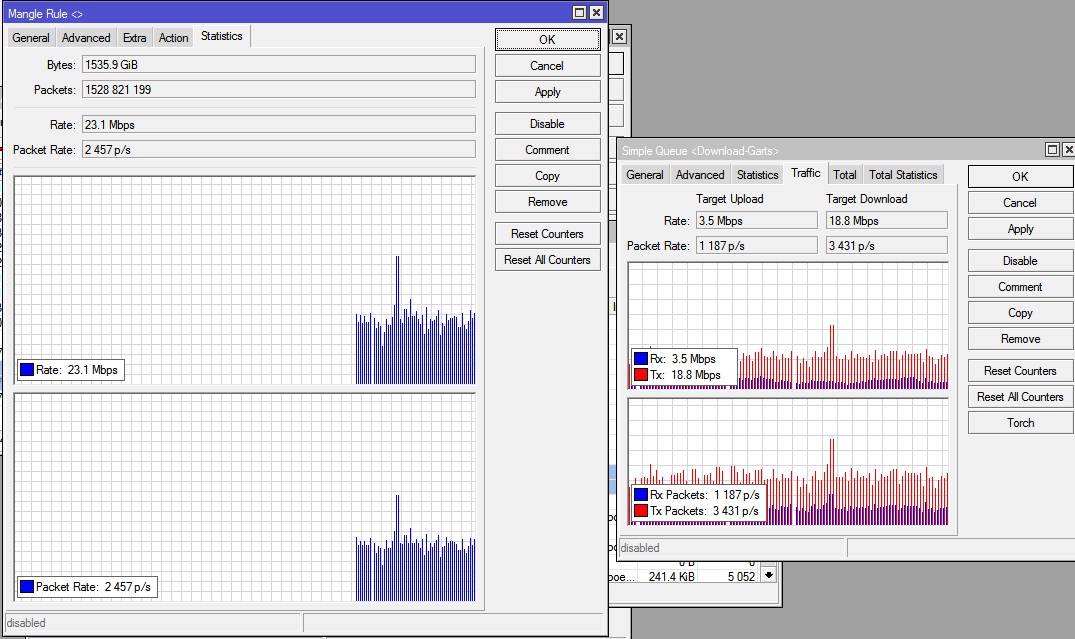Maximize the Simple Queue window
Image resolution: width=1075 pixels, height=639 pixels.
(1052, 149)
